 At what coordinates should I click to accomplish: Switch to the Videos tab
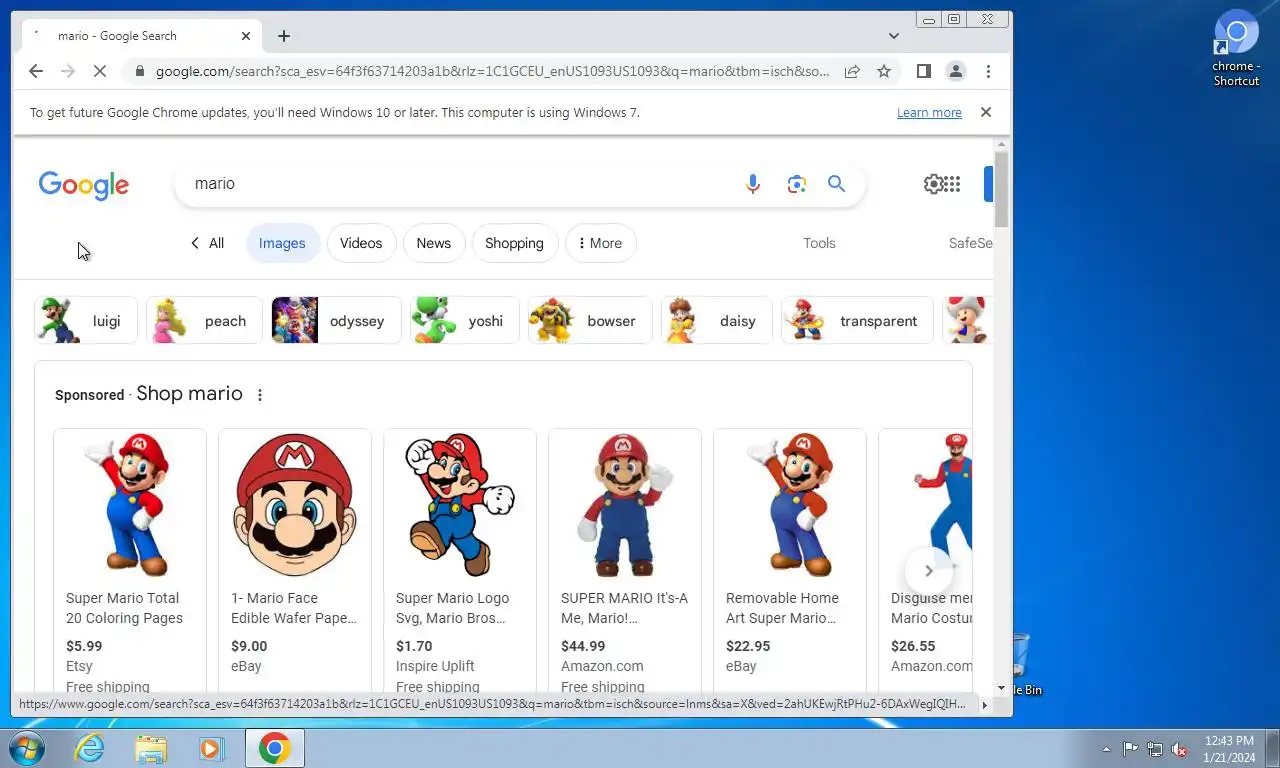point(361,243)
